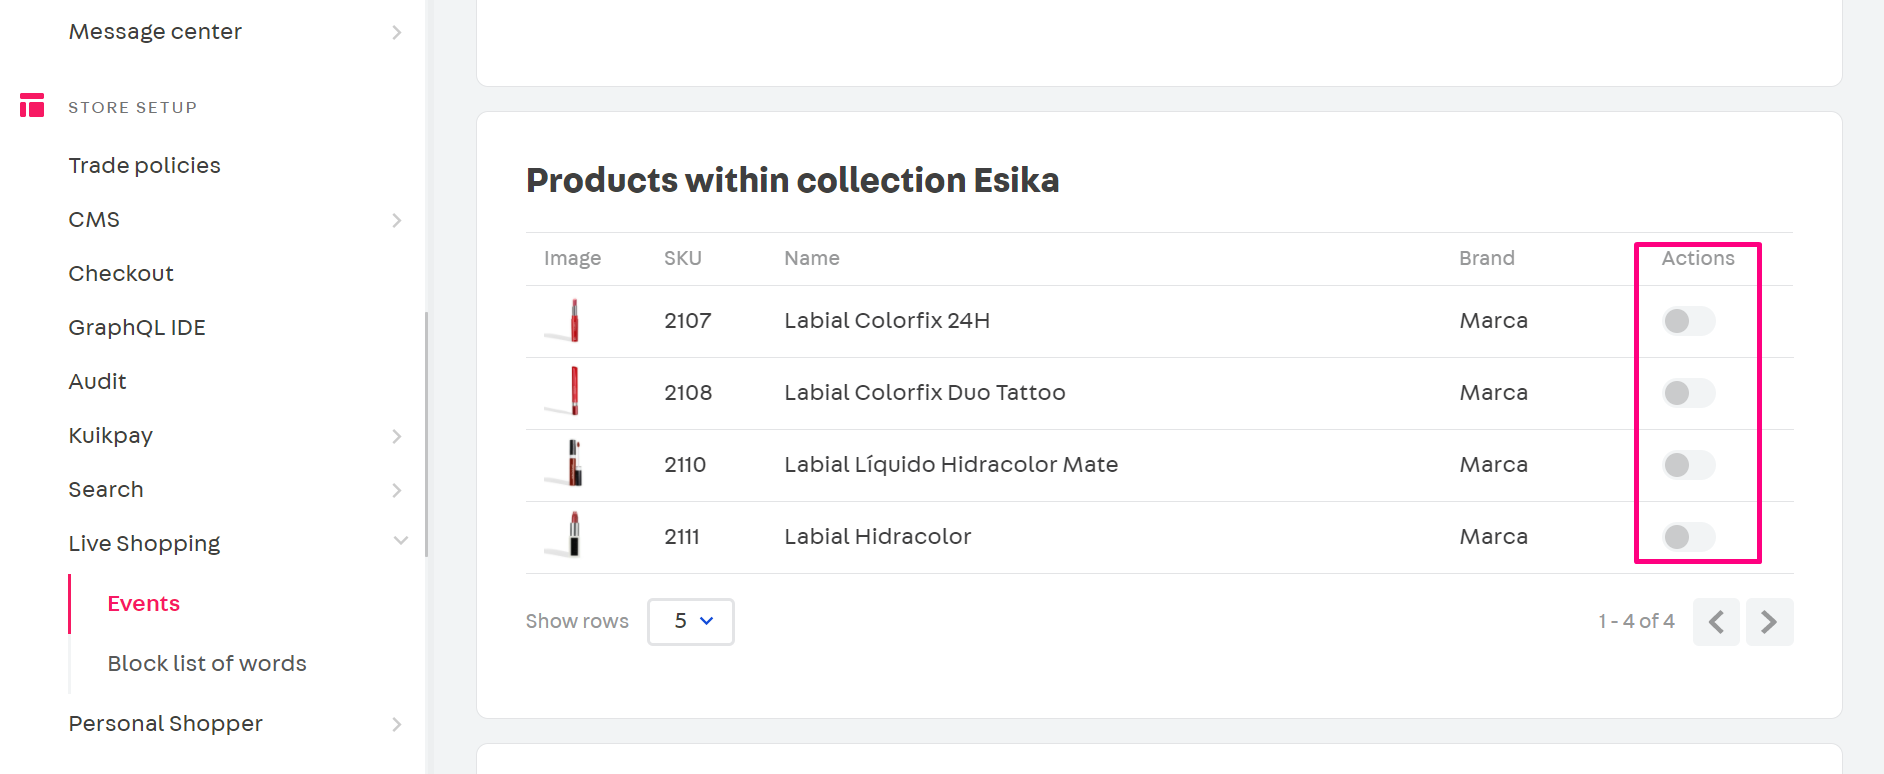Select Block list of words
Image resolution: width=1884 pixels, height=774 pixels.
[x=207, y=664]
